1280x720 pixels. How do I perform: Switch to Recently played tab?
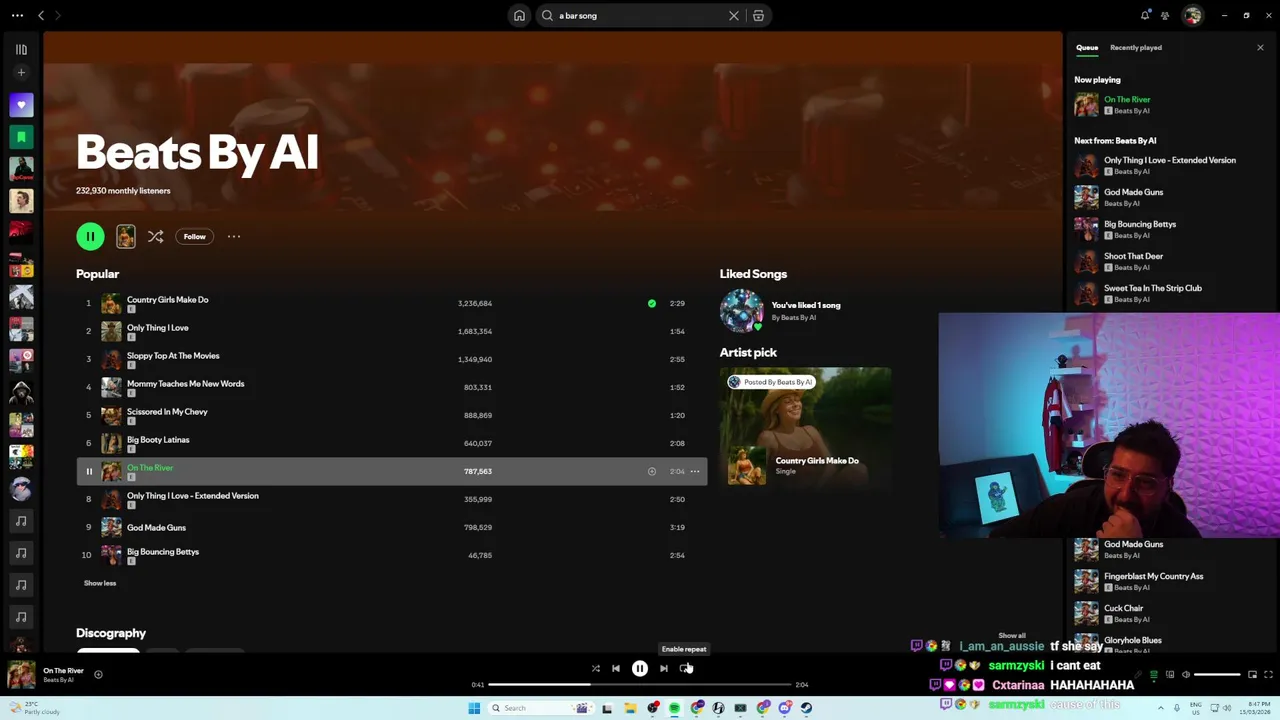pos(1136,47)
